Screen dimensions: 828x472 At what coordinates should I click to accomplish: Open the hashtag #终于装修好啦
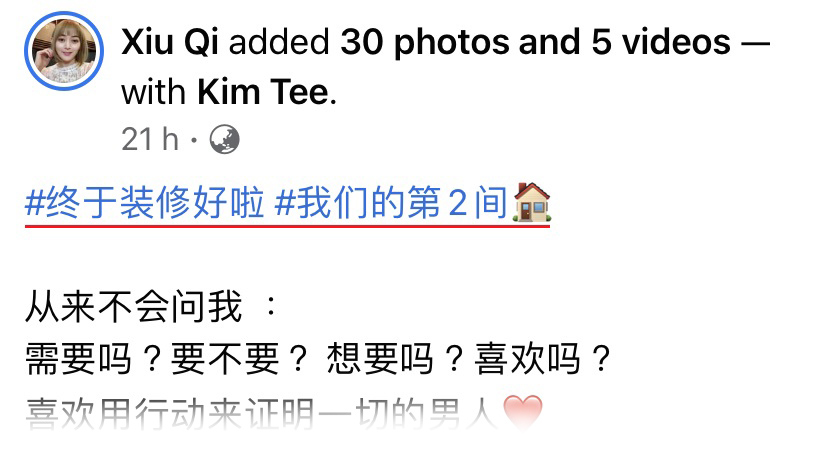(145, 203)
